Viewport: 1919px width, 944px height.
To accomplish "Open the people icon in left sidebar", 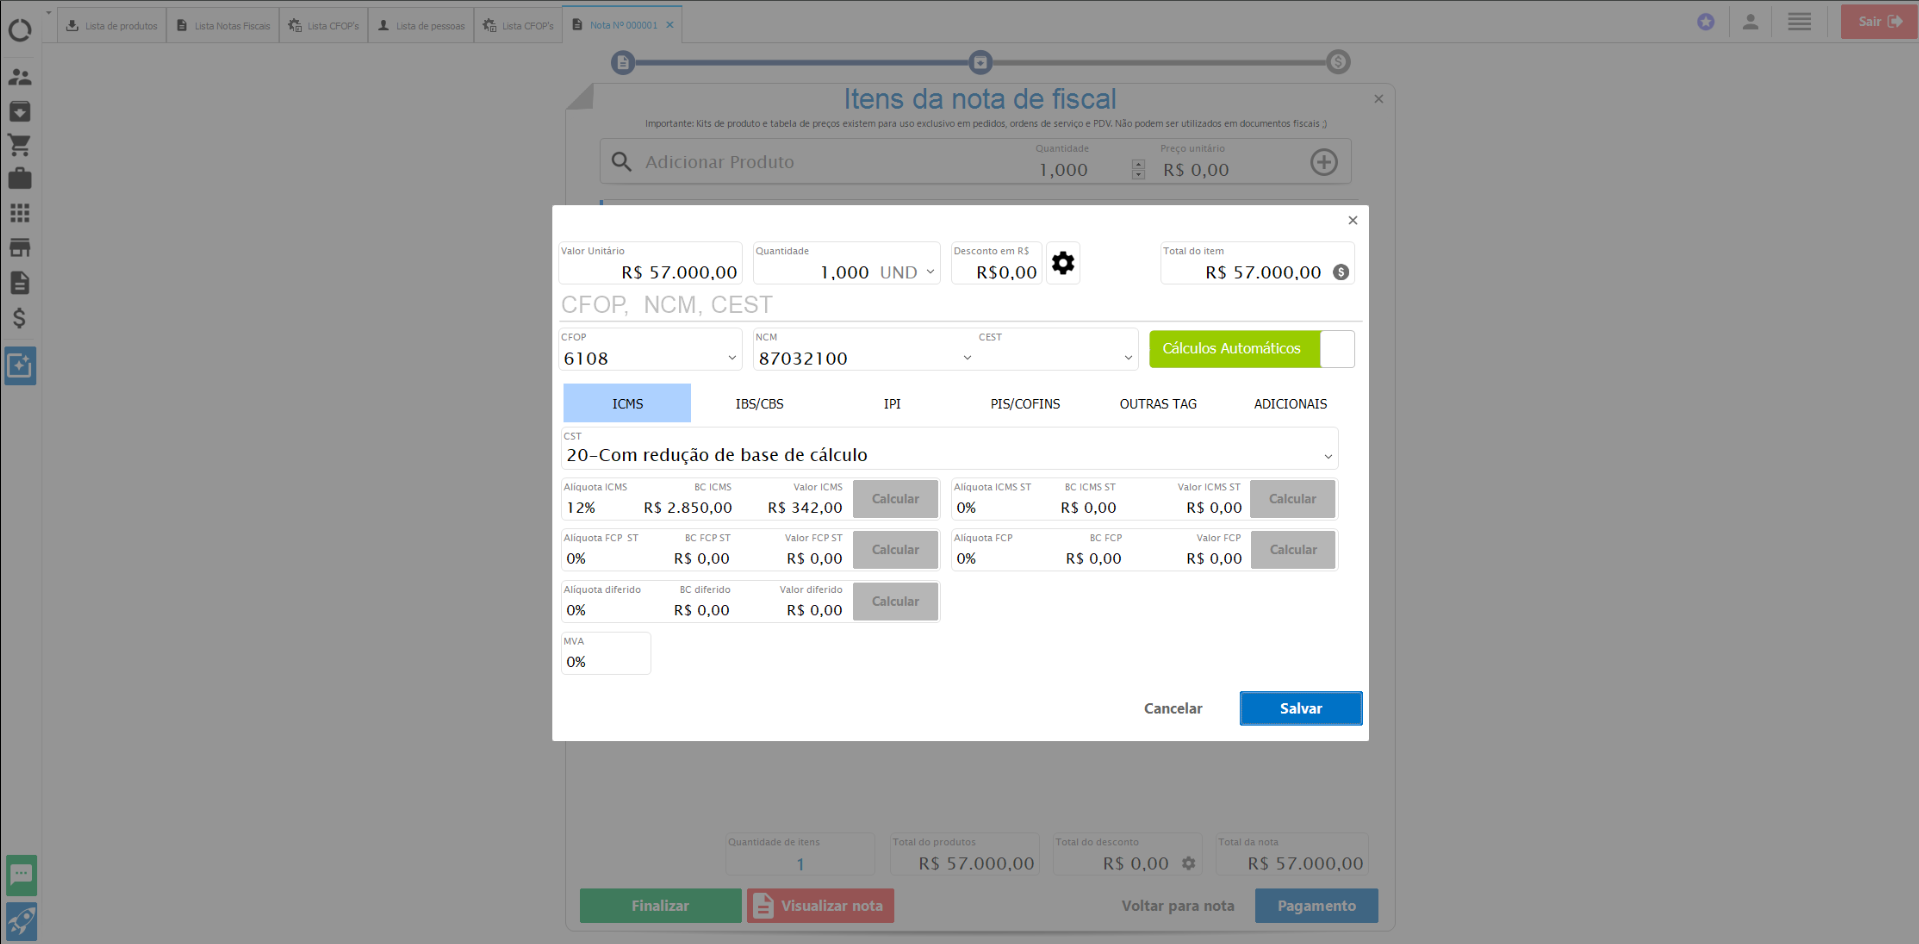I will coord(19,77).
